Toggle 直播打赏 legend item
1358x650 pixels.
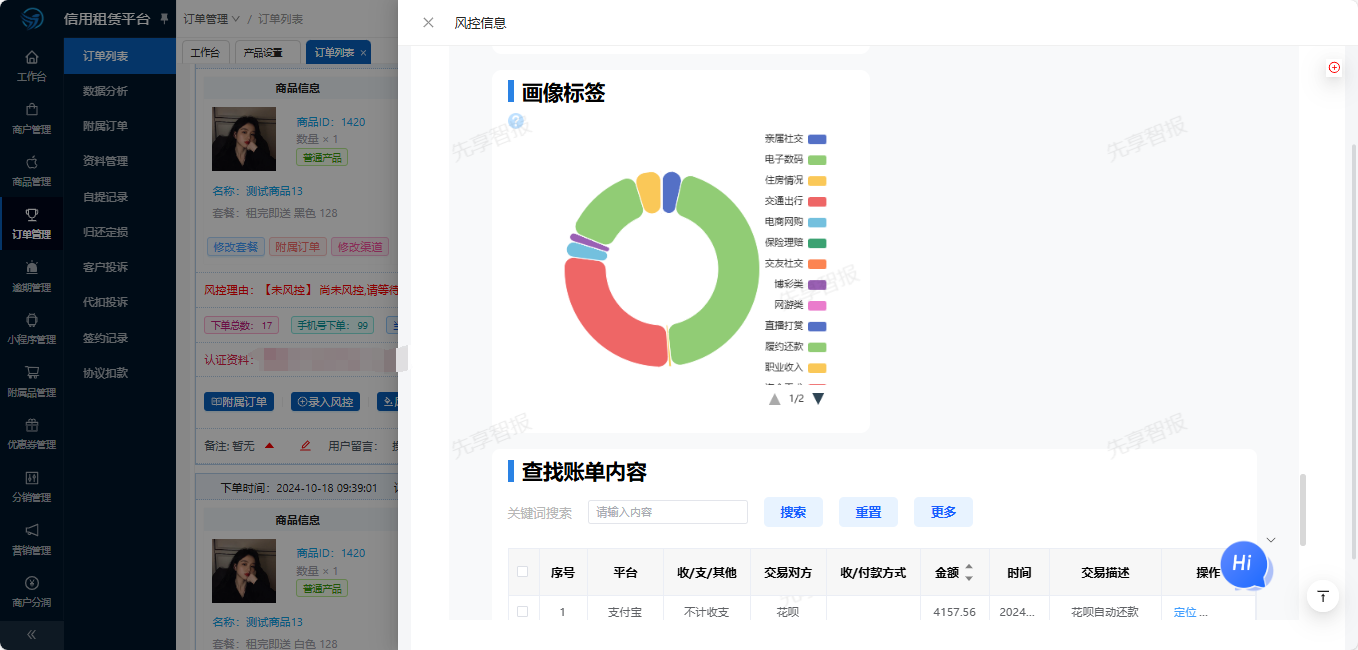(795, 326)
